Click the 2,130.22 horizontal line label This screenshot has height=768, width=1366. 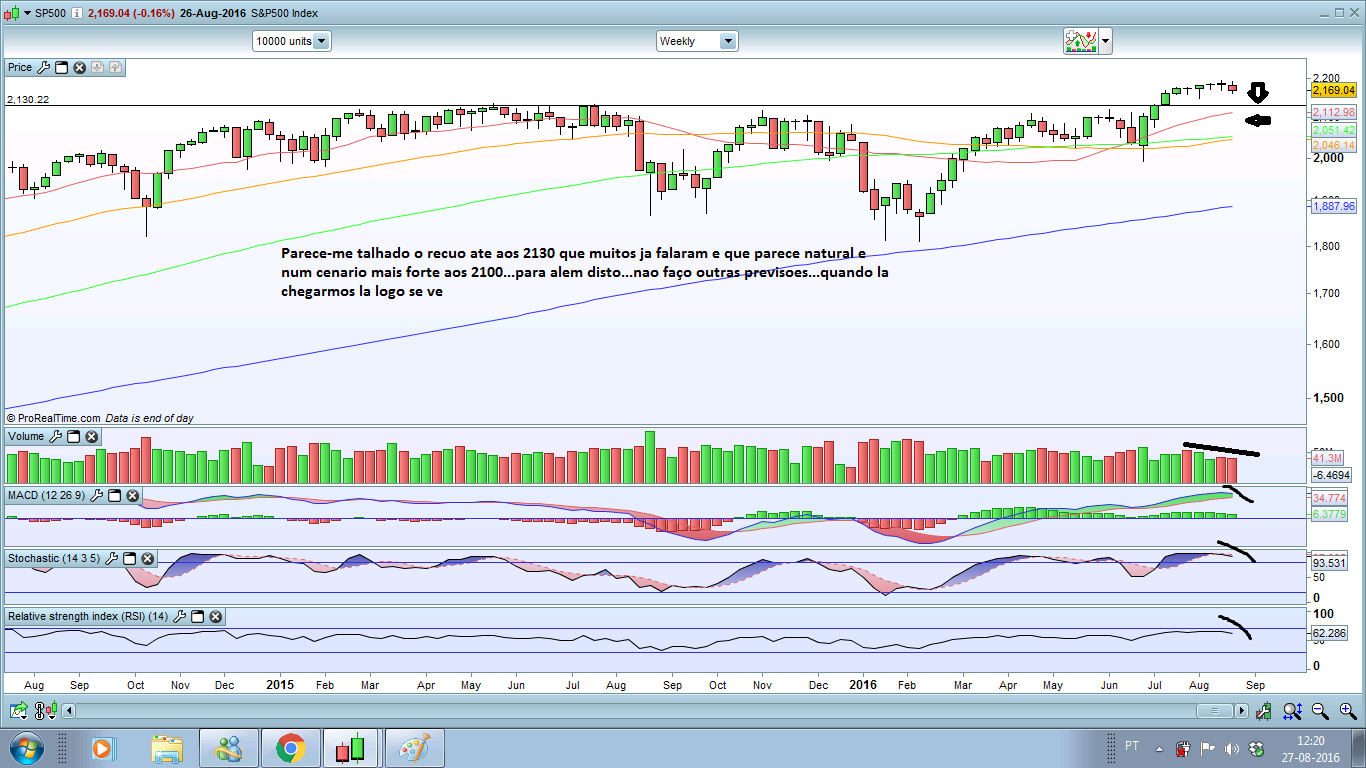[28, 100]
